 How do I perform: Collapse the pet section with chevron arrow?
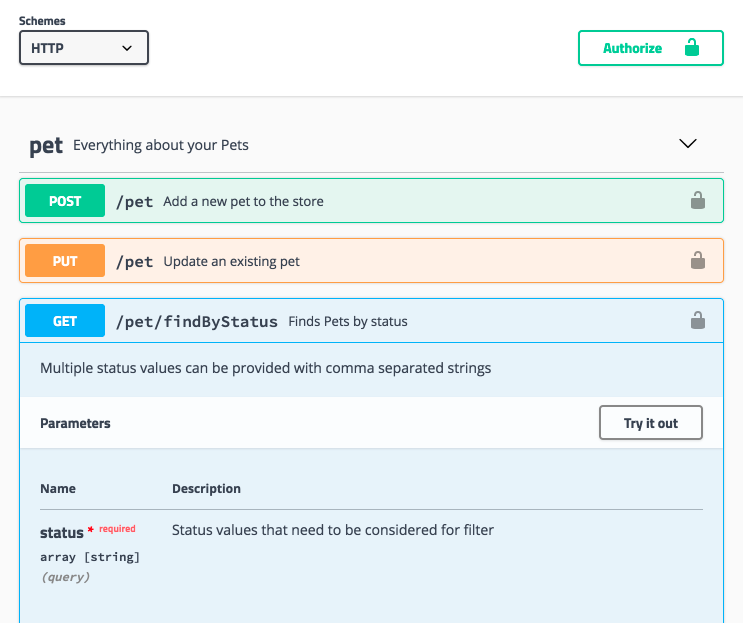click(688, 144)
